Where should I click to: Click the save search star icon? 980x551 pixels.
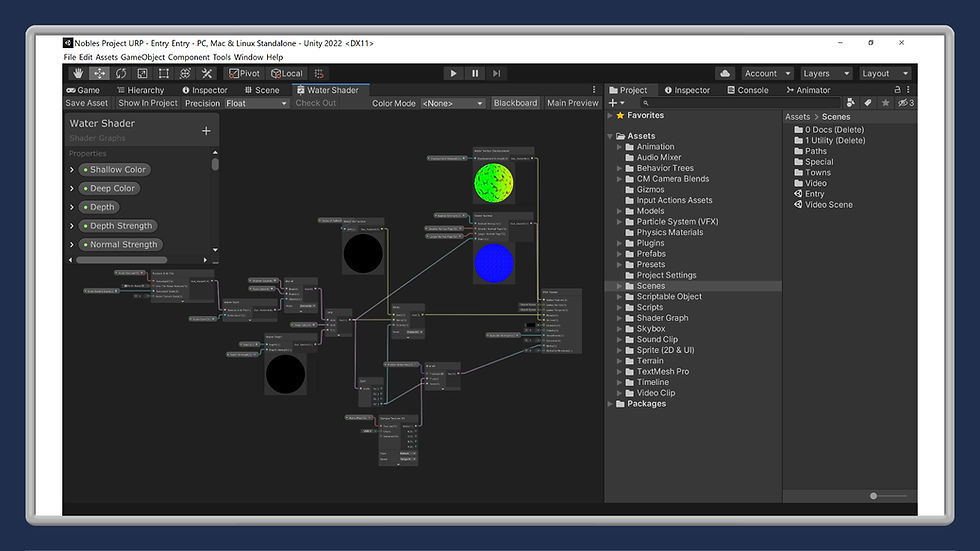click(885, 103)
